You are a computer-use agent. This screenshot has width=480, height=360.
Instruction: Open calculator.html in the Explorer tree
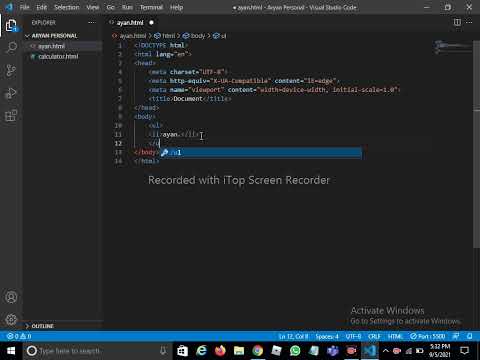[x=63, y=56]
